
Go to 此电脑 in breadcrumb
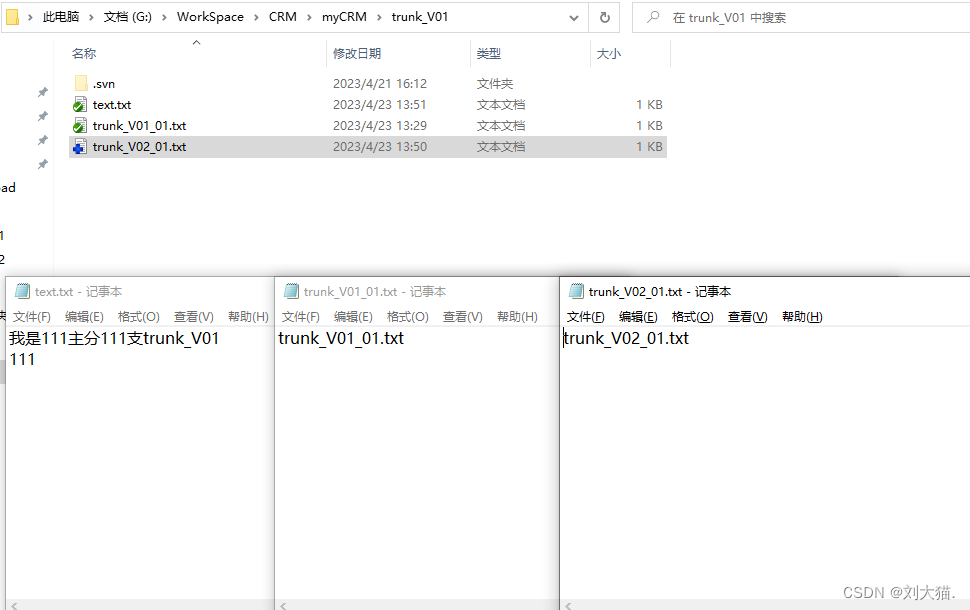click(x=61, y=17)
